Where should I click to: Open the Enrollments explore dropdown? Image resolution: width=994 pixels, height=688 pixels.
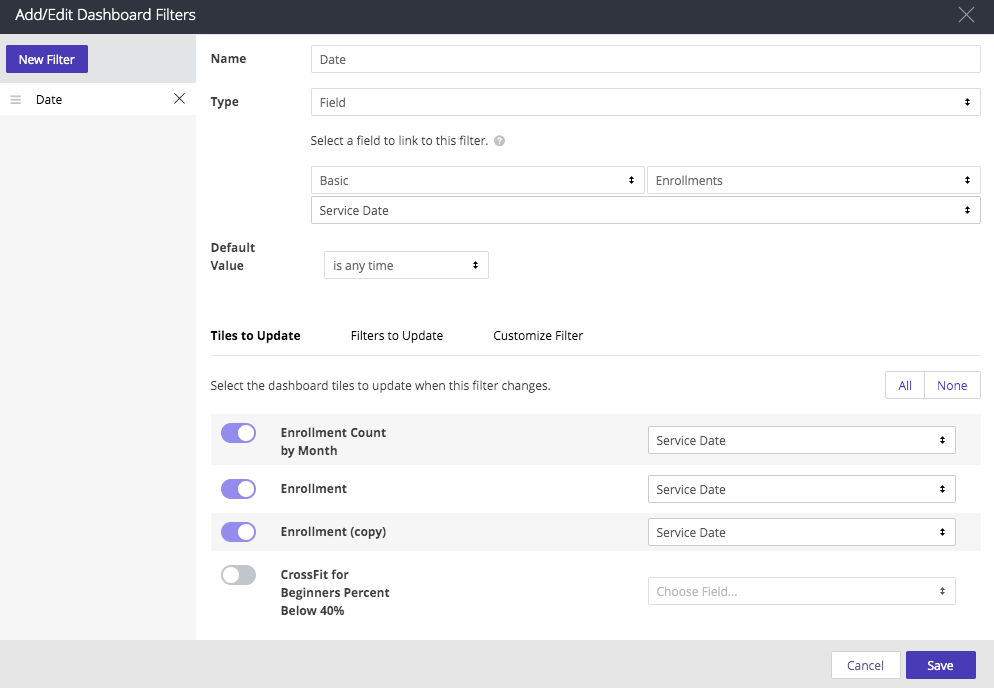[813, 180]
